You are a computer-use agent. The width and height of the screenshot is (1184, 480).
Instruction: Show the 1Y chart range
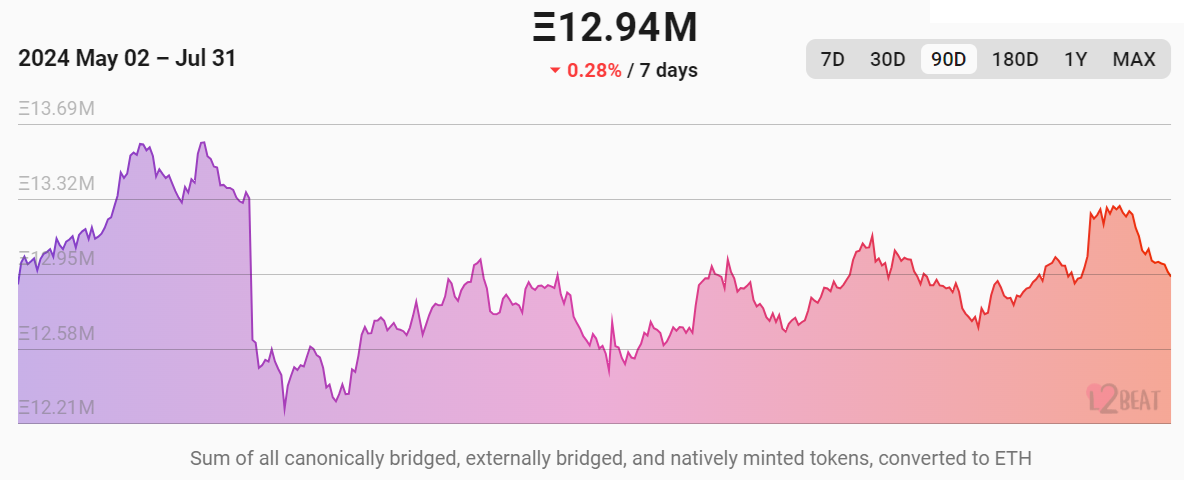tap(1075, 59)
